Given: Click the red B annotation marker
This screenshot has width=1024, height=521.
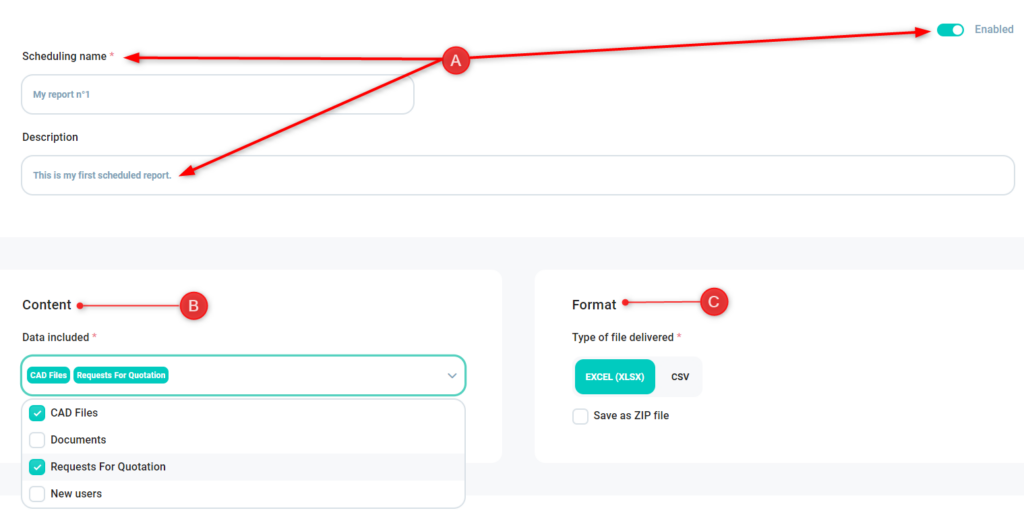Looking at the screenshot, I should click(193, 305).
